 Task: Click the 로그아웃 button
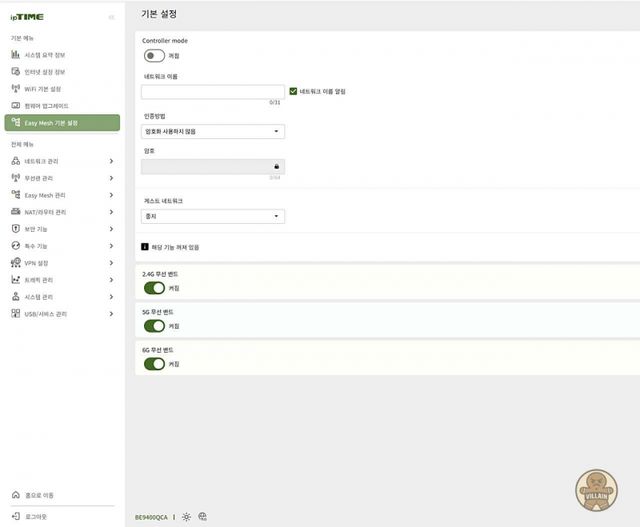(x=35, y=516)
